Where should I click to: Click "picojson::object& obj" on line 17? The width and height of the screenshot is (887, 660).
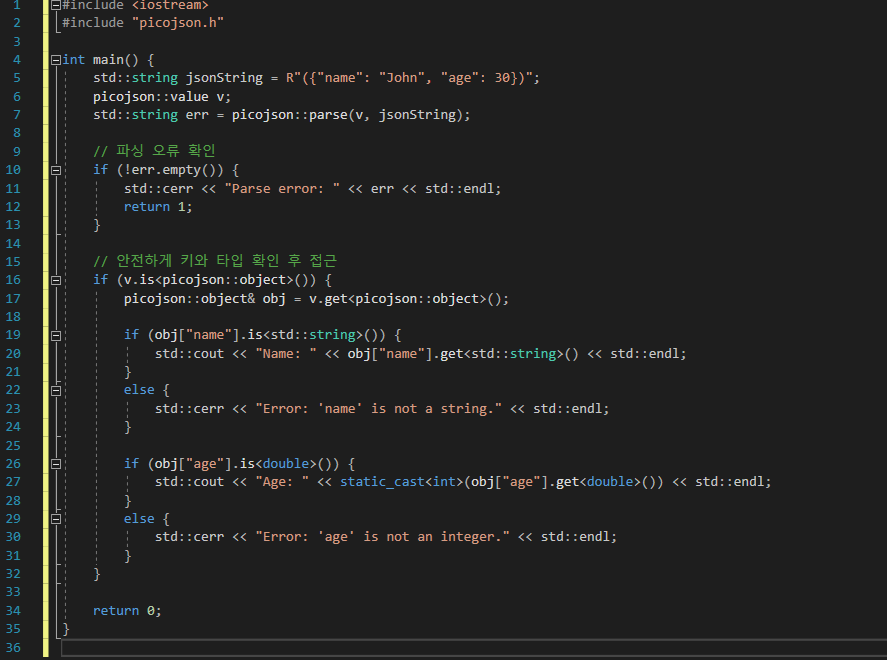coord(205,299)
